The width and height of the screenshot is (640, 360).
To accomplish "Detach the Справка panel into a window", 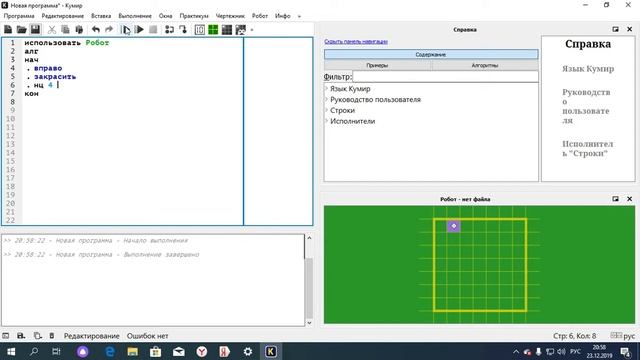I will (616, 29).
